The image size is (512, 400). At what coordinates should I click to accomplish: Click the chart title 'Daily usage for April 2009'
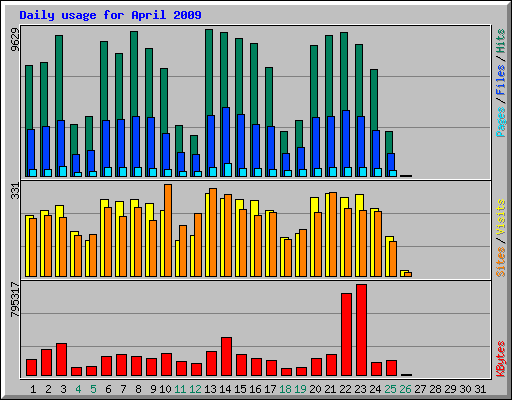[110, 15]
